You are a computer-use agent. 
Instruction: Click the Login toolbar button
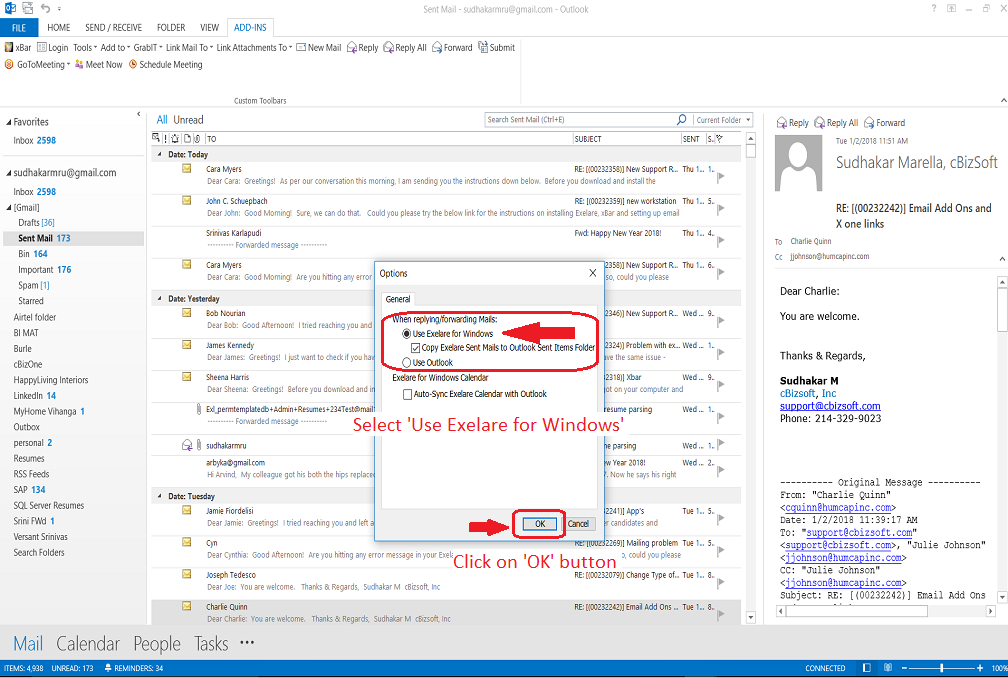click(53, 48)
